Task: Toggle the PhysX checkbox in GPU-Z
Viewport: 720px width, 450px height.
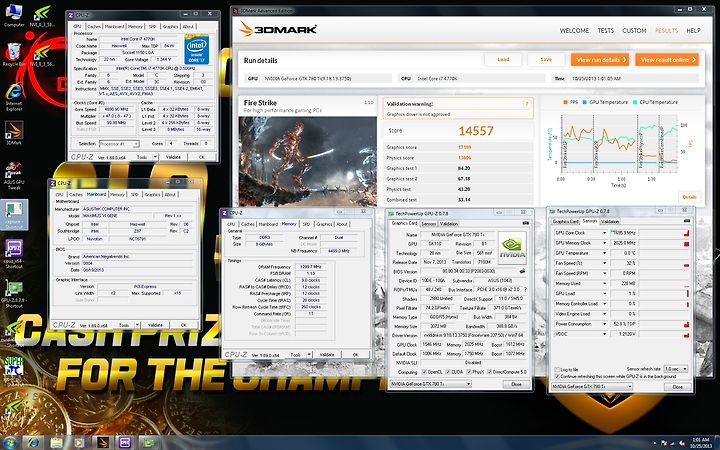Action: point(468,372)
